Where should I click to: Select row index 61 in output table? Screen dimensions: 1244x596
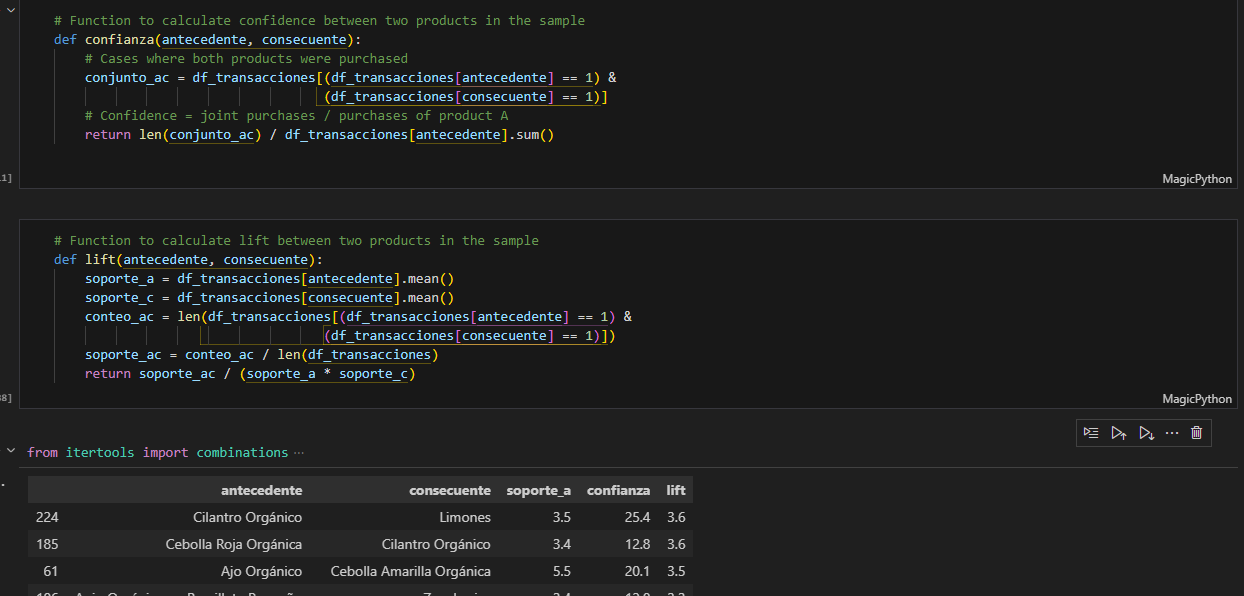point(51,571)
